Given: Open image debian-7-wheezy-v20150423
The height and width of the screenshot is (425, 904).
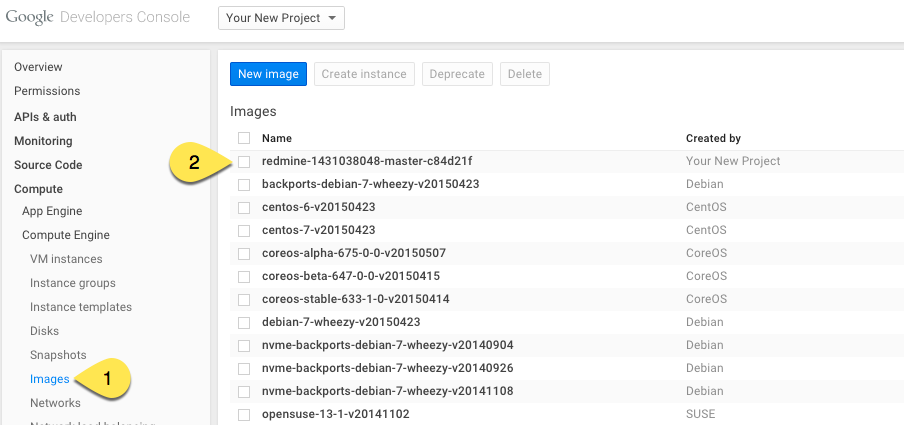Looking at the screenshot, I should click(x=341, y=322).
